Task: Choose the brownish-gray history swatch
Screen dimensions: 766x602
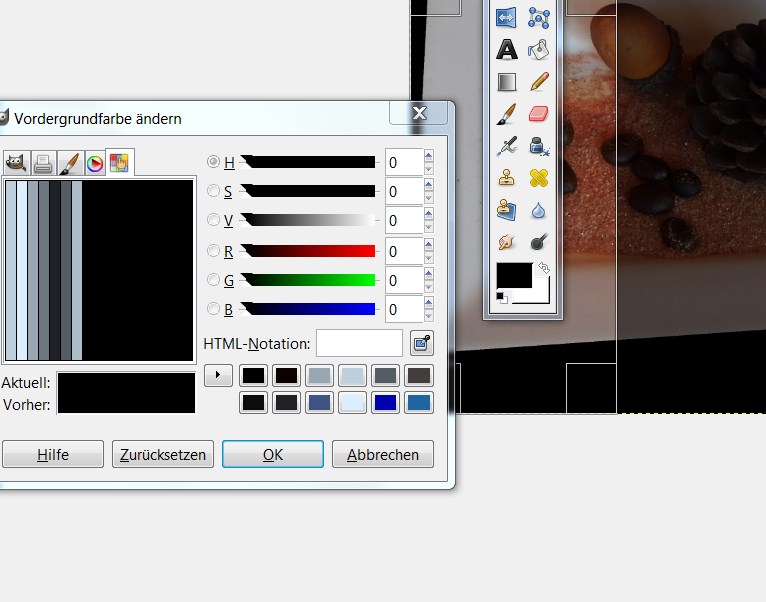Action: pos(419,376)
